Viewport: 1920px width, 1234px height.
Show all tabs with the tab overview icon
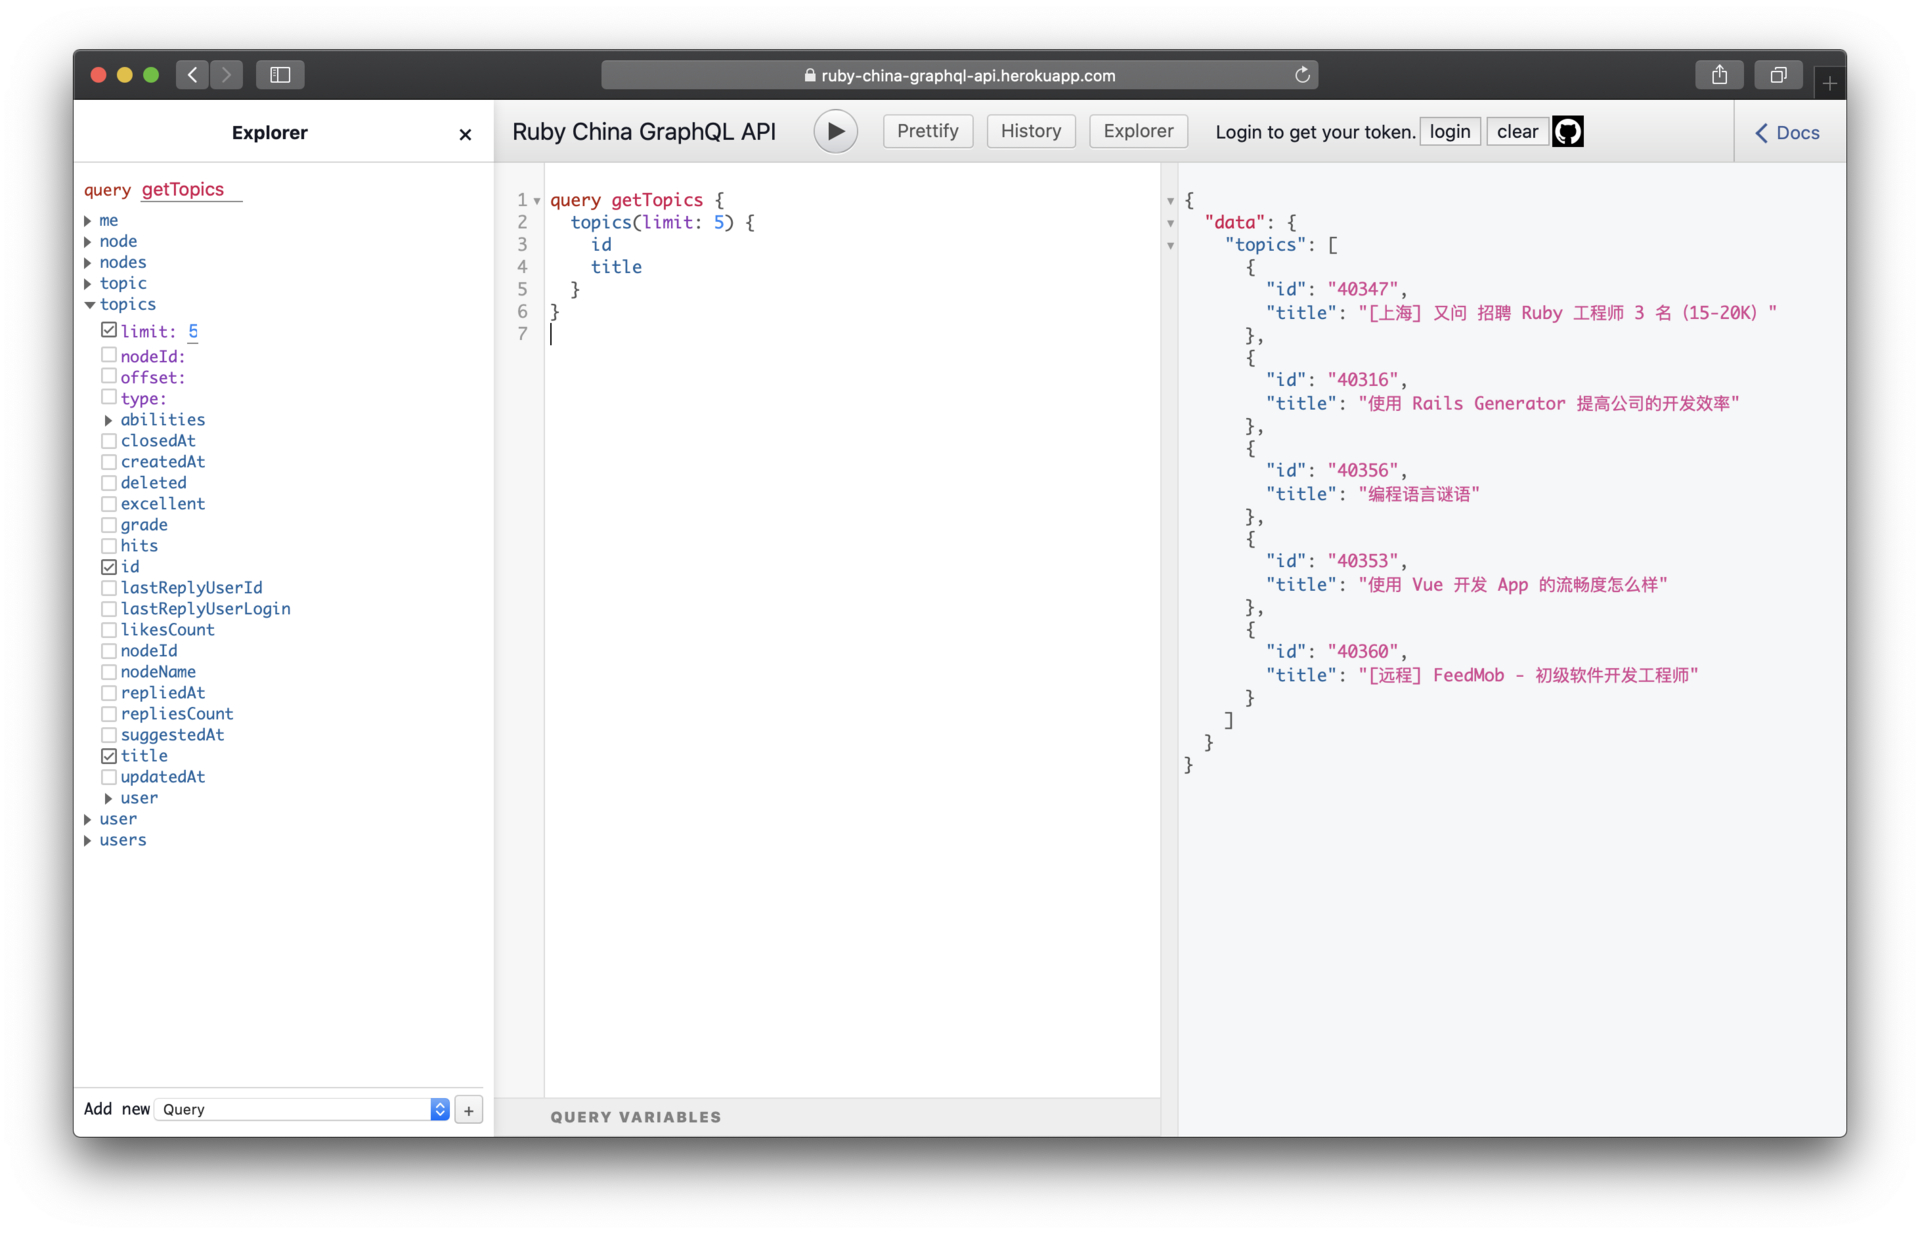pos(1778,74)
